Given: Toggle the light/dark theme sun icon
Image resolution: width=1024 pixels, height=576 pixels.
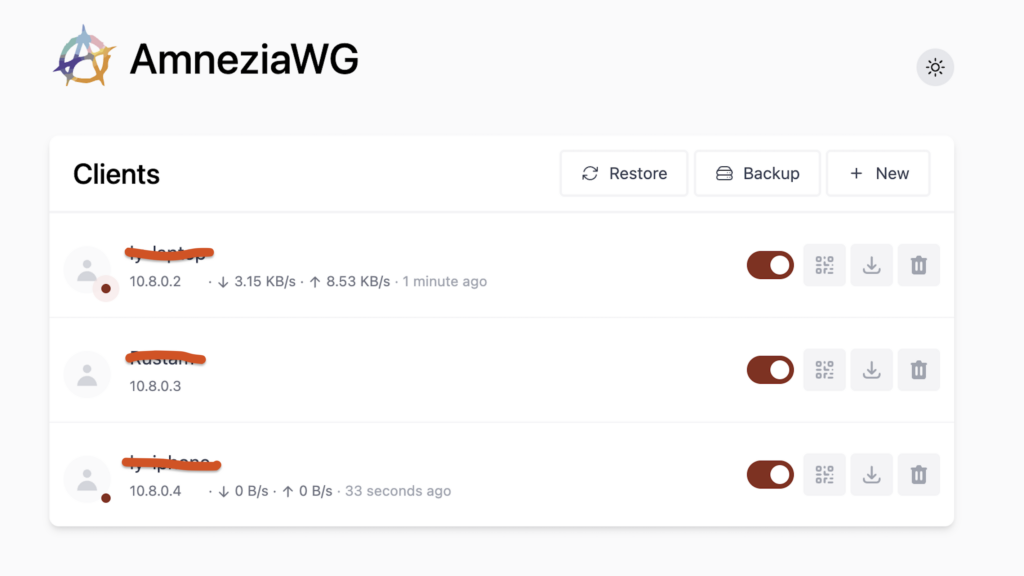Looking at the screenshot, I should (x=935, y=68).
